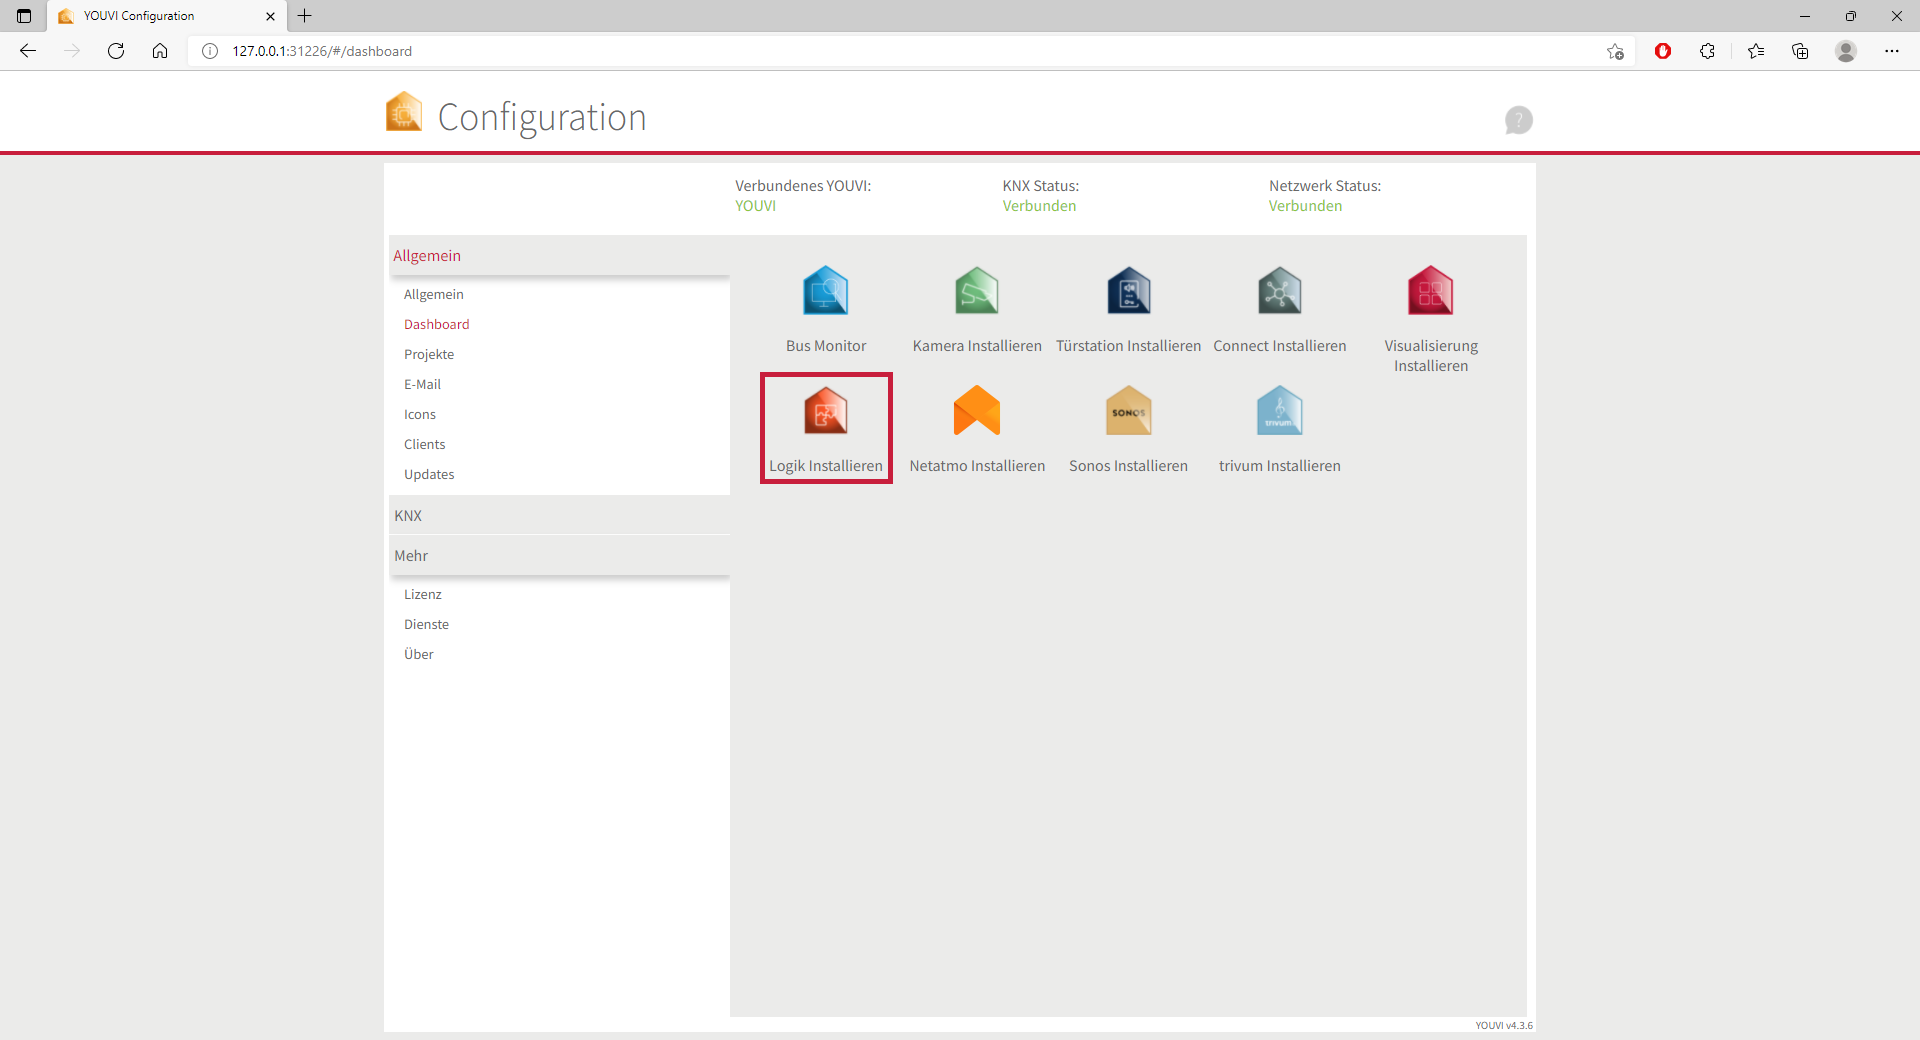Expand the KNX sidebar section
The height and width of the screenshot is (1040, 1920).
pyautogui.click(x=559, y=516)
